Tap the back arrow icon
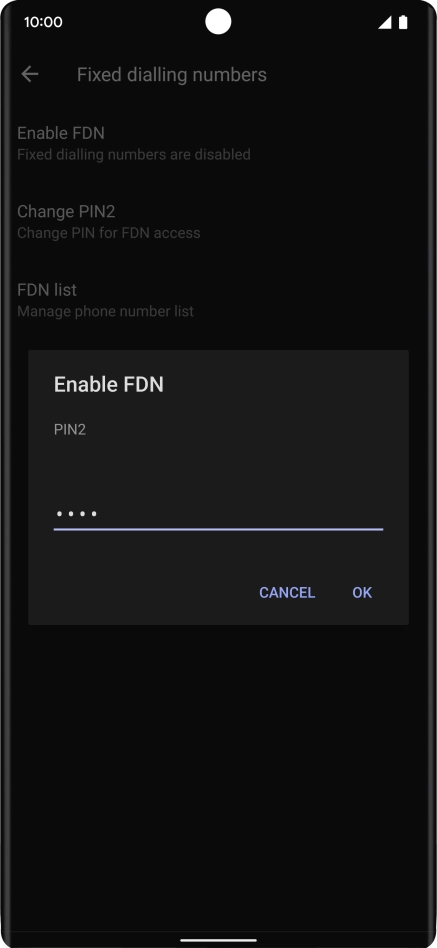The image size is (437, 948). [30, 74]
